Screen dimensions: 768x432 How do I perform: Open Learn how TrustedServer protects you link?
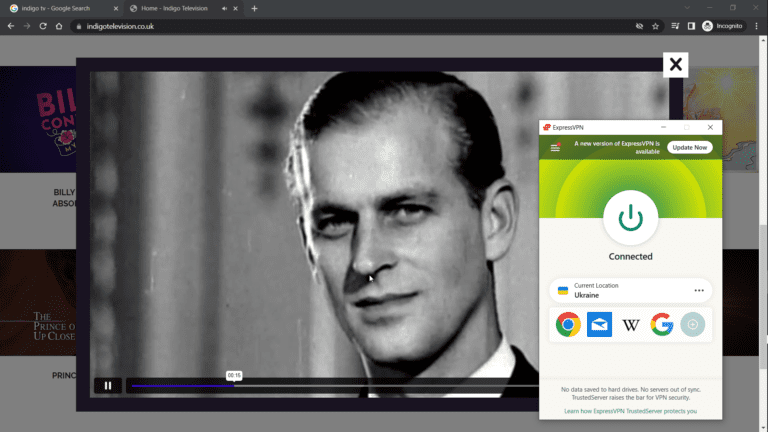point(630,411)
